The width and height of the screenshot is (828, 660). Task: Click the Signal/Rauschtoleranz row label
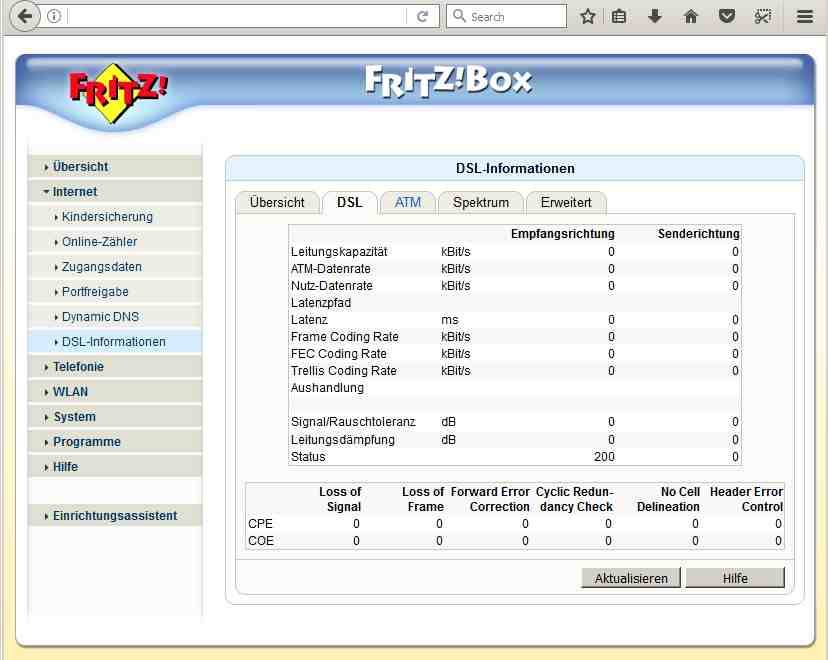(x=353, y=422)
